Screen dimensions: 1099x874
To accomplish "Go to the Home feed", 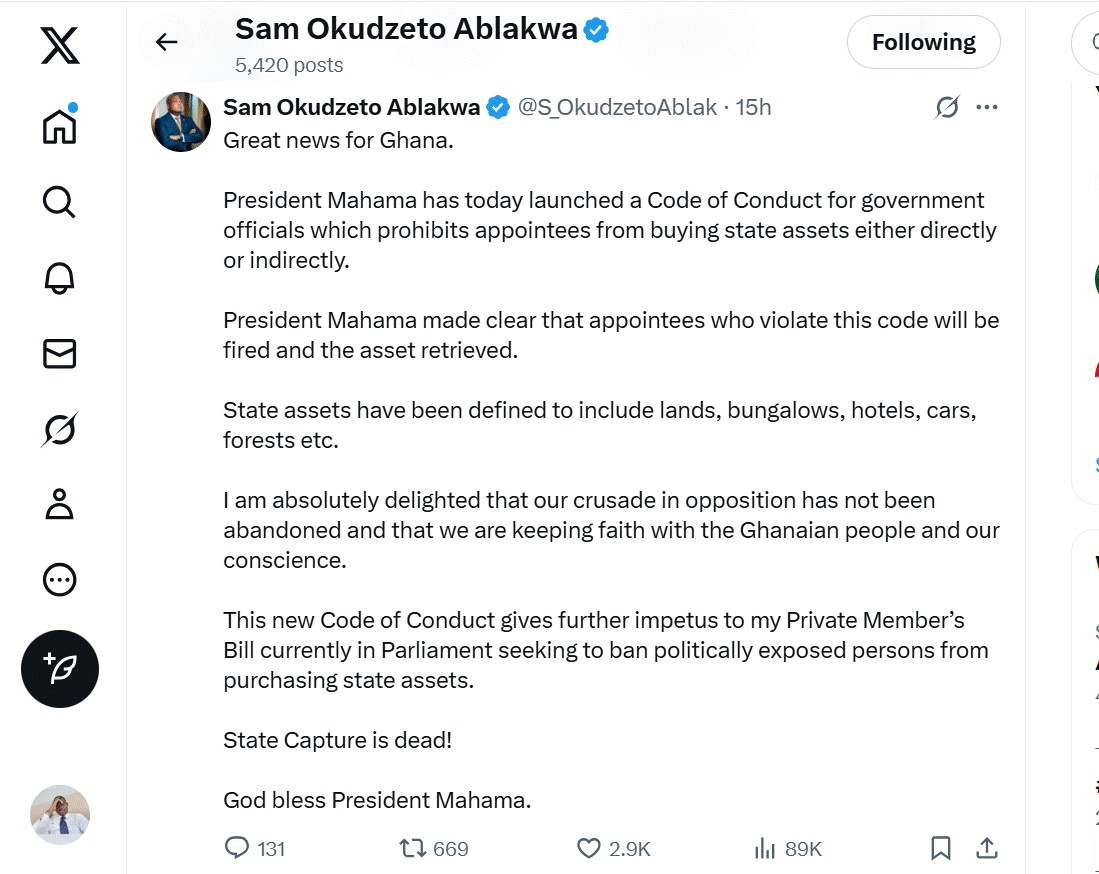I will coord(60,126).
